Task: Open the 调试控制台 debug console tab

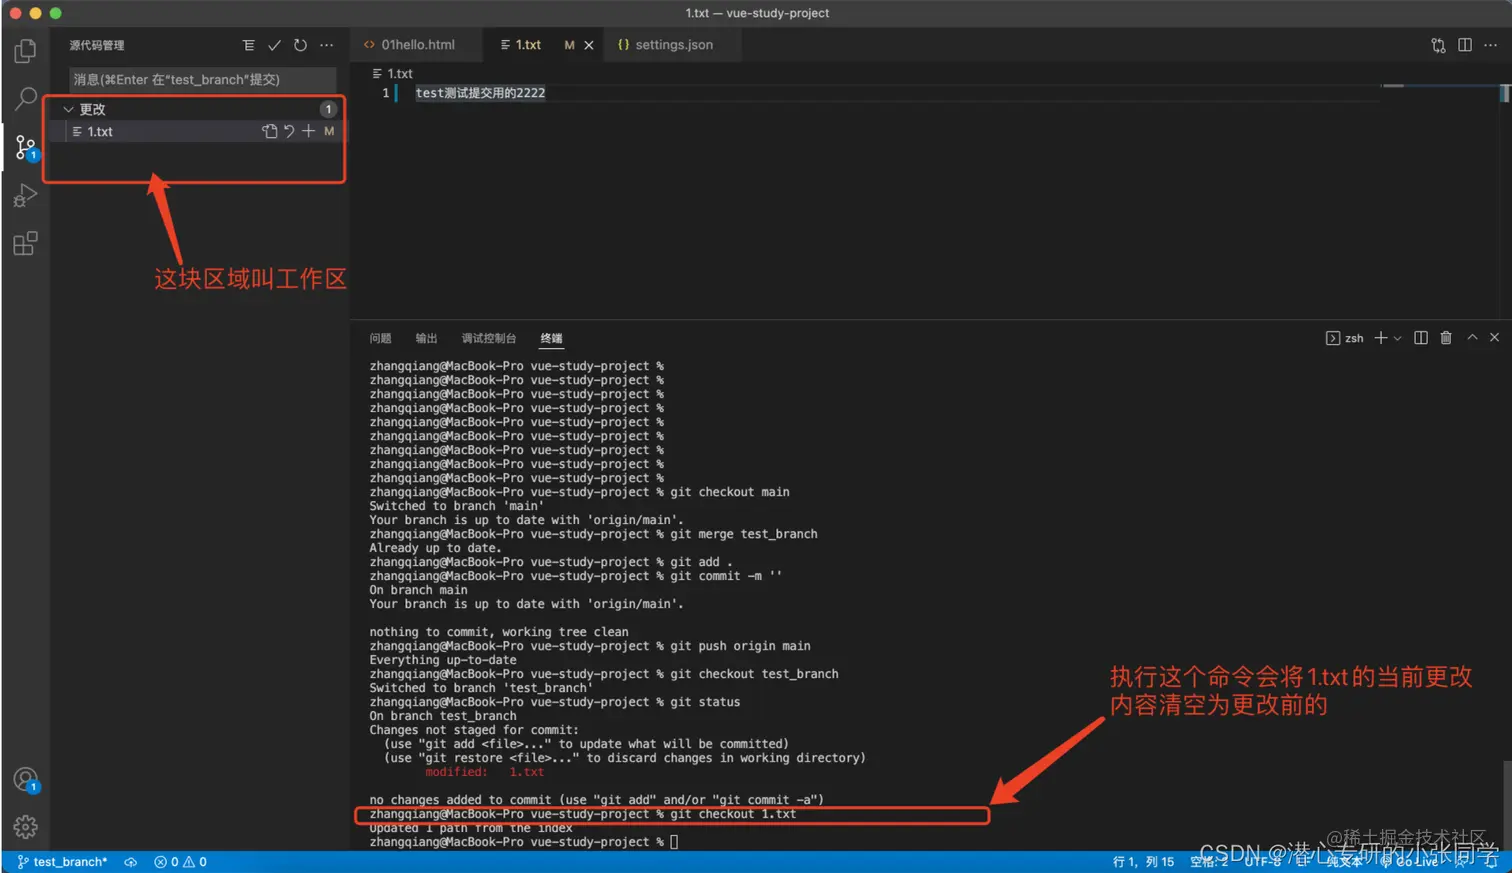Action: 489,338
